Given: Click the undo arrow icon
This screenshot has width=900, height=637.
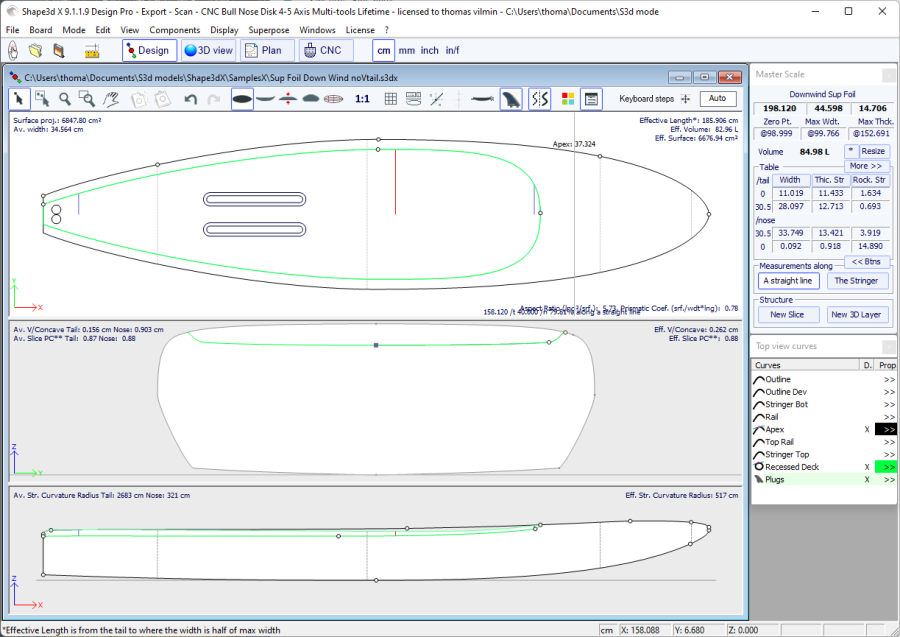Looking at the screenshot, I should pos(190,99).
